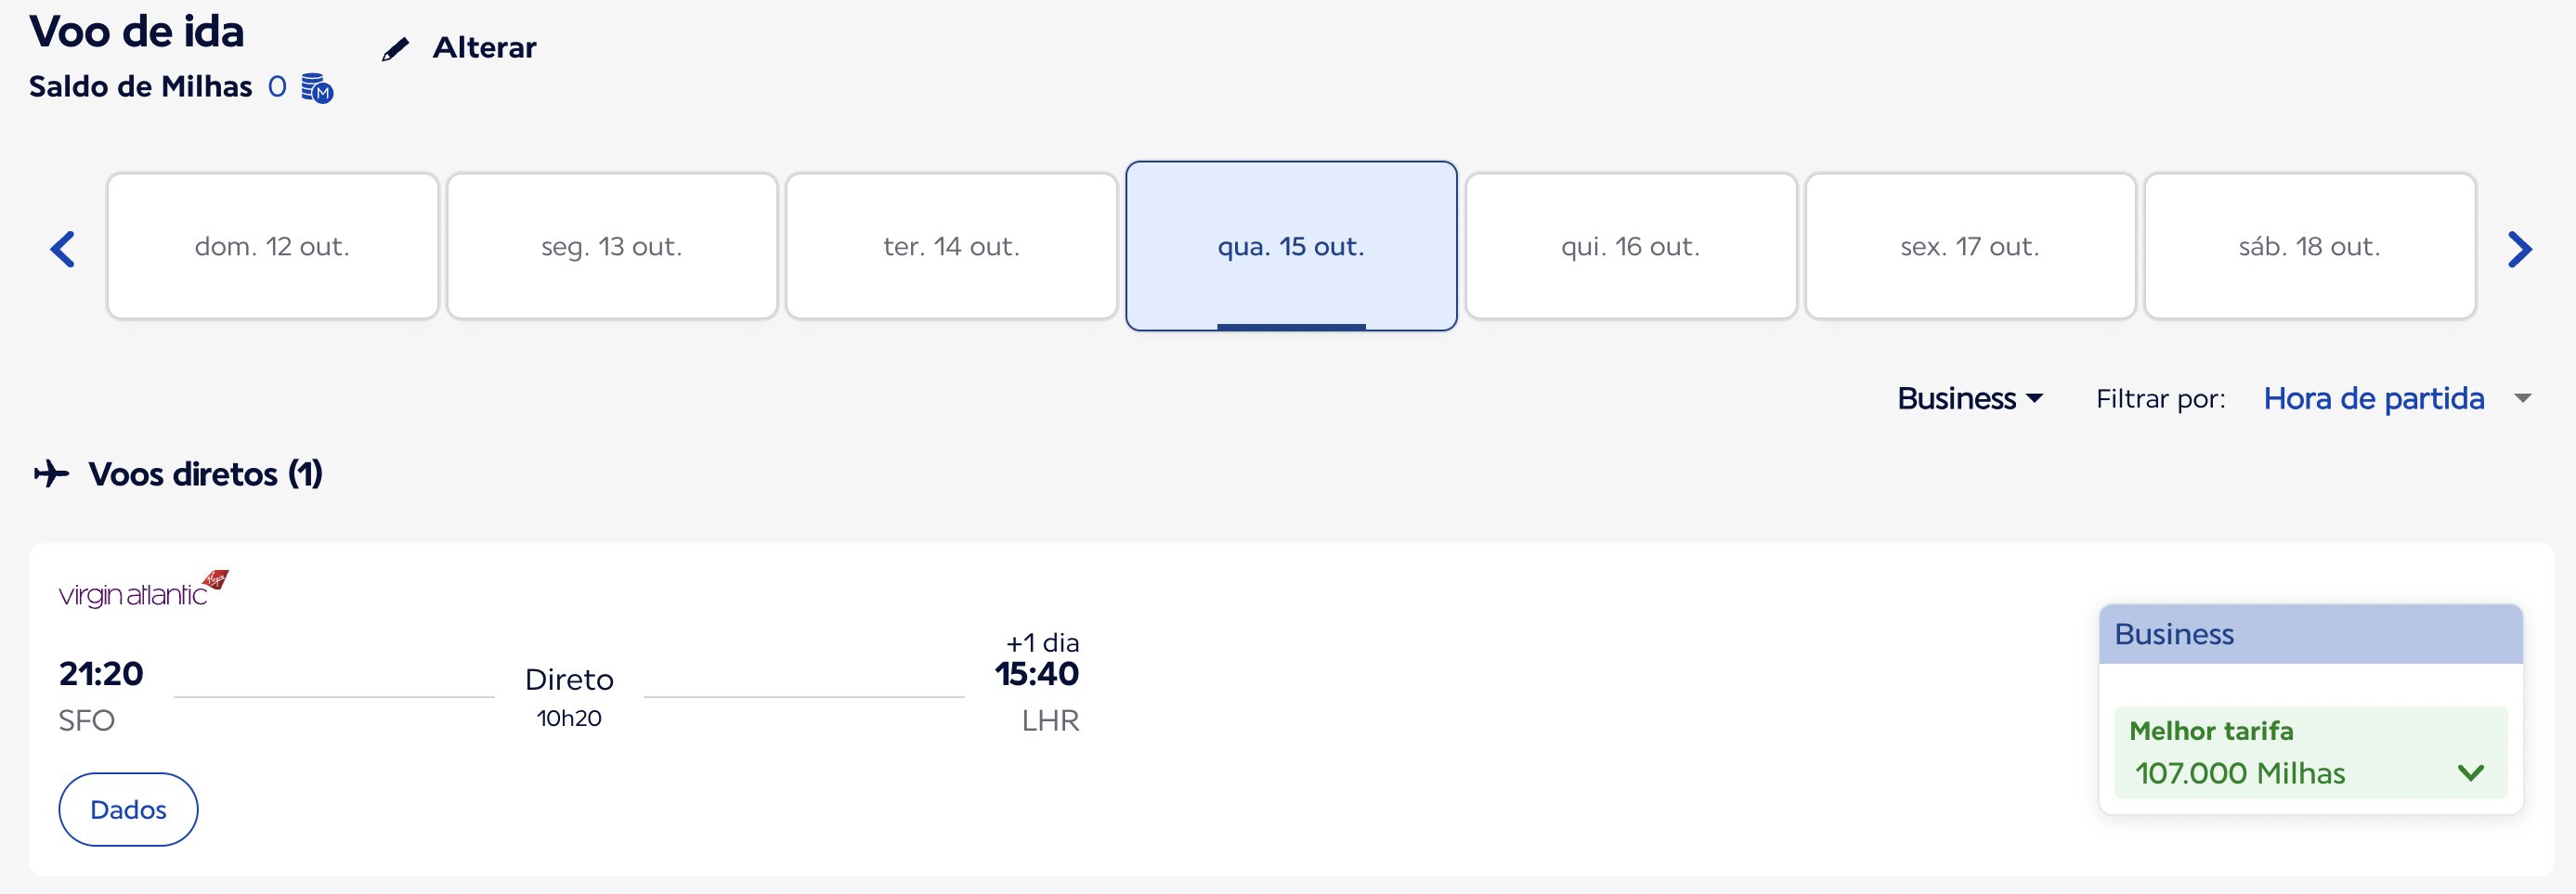Image resolution: width=2576 pixels, height=894 pixels.
Task: Go to previous dates with left arrow
Action: coord(63,249)
